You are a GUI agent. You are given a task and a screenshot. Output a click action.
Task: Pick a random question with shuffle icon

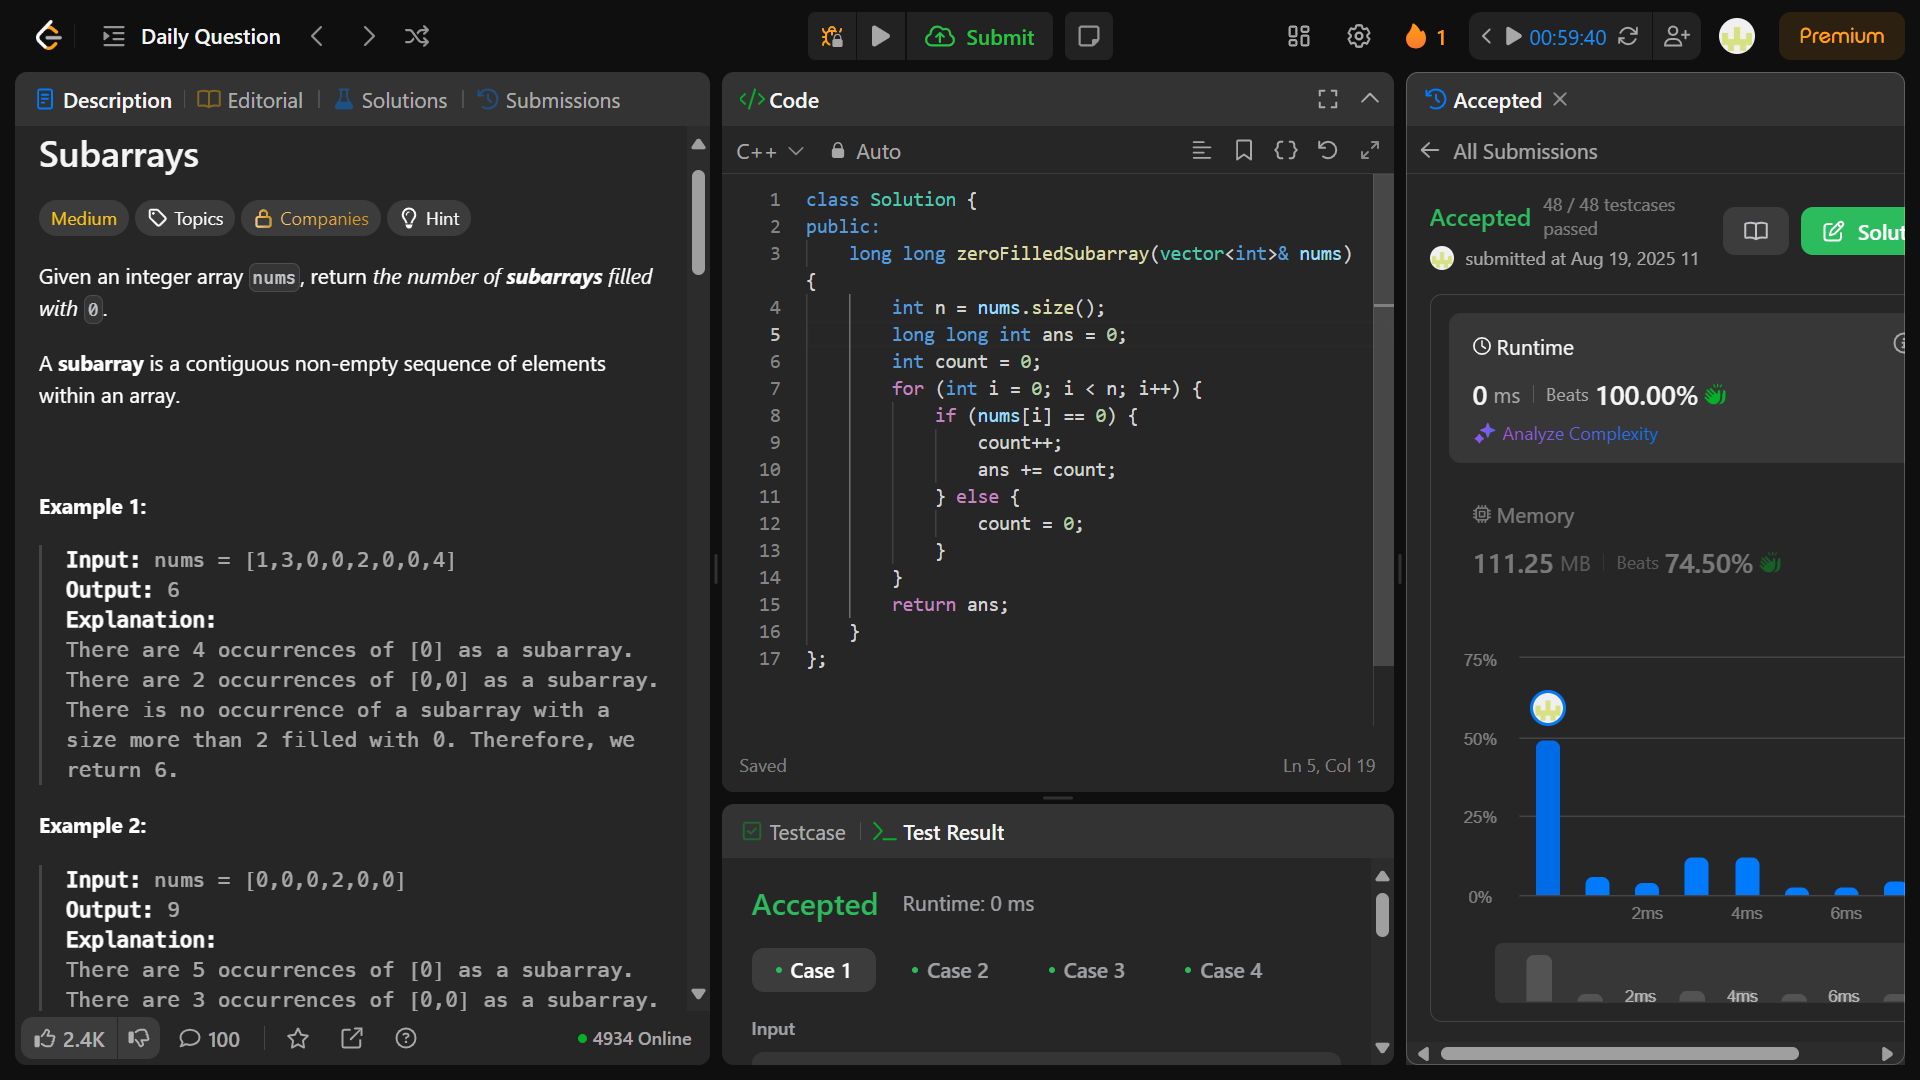tap(417, 37)
